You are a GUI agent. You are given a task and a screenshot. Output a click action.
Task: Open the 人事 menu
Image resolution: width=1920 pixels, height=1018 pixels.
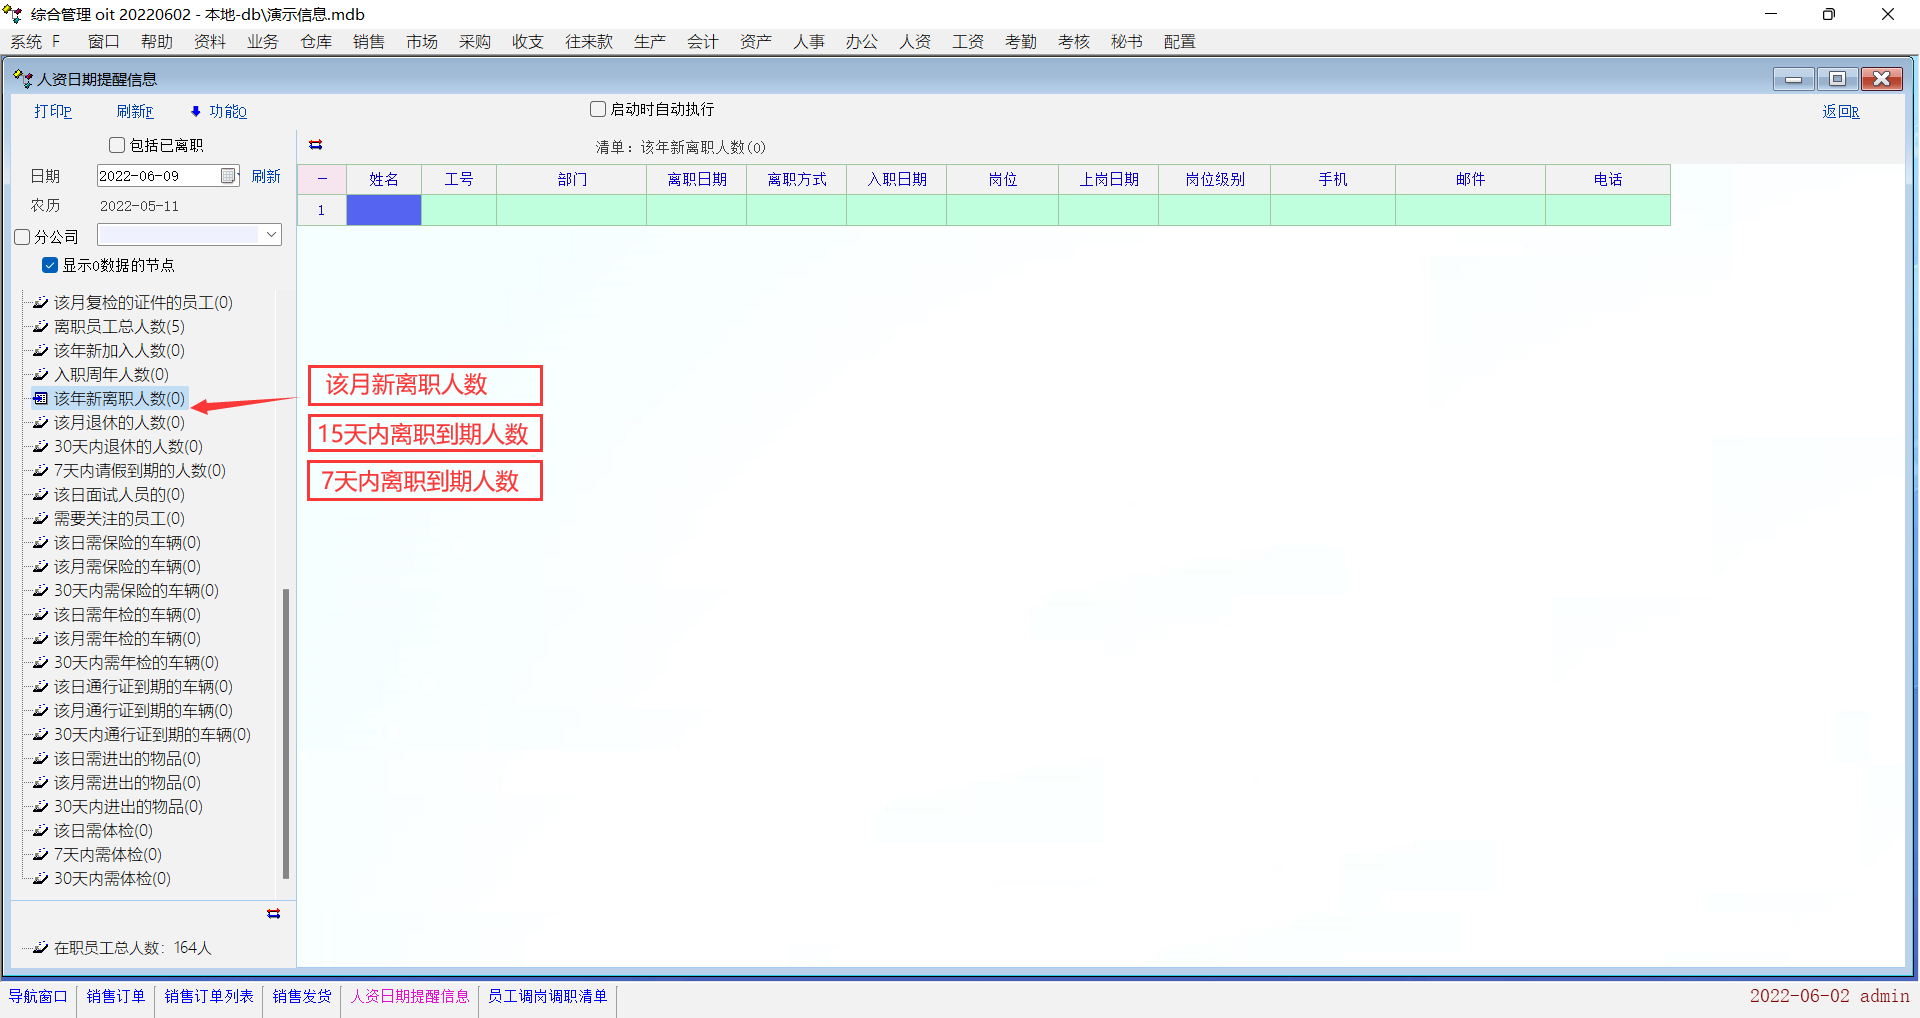click(808, 41)
